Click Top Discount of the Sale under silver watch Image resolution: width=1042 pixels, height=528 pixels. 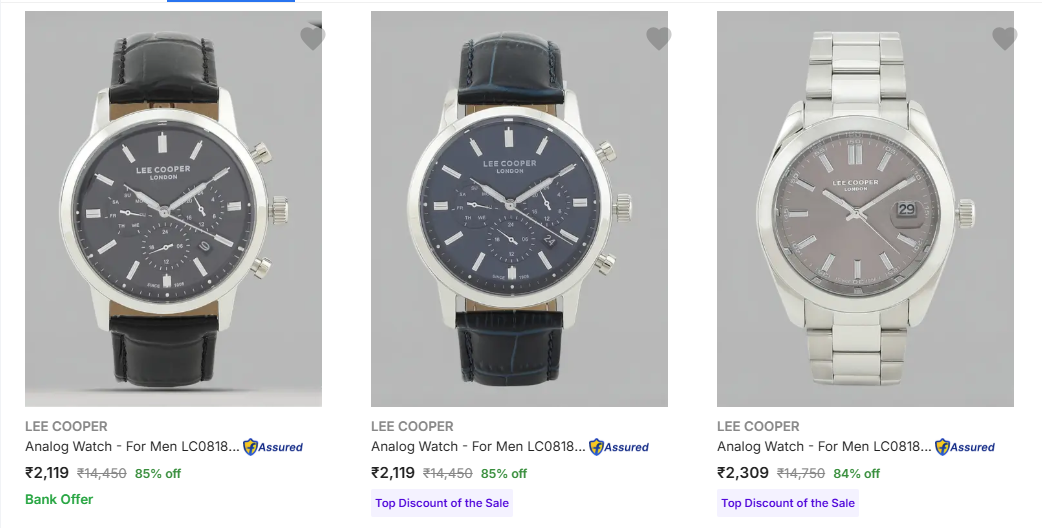[787, 503]
